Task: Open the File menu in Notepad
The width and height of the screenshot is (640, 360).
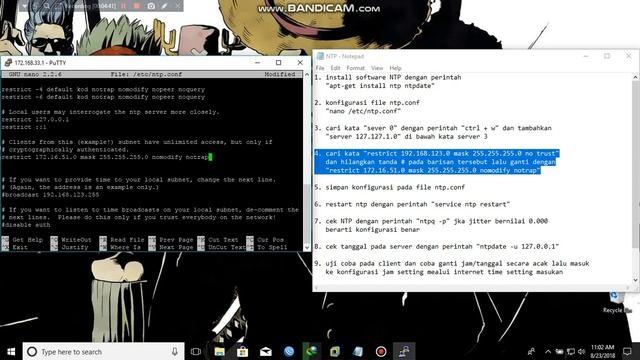Action: pyautogui.click(x=320, y=68)
